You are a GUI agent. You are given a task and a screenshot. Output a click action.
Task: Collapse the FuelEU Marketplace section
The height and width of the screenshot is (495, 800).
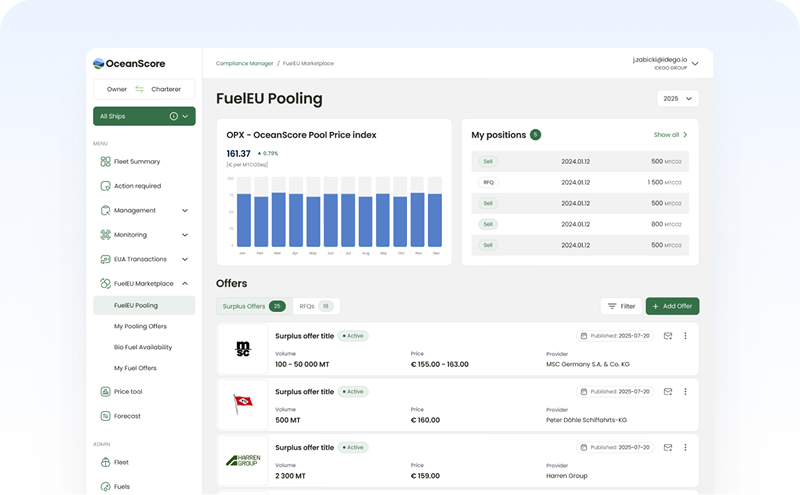[185, 284]
